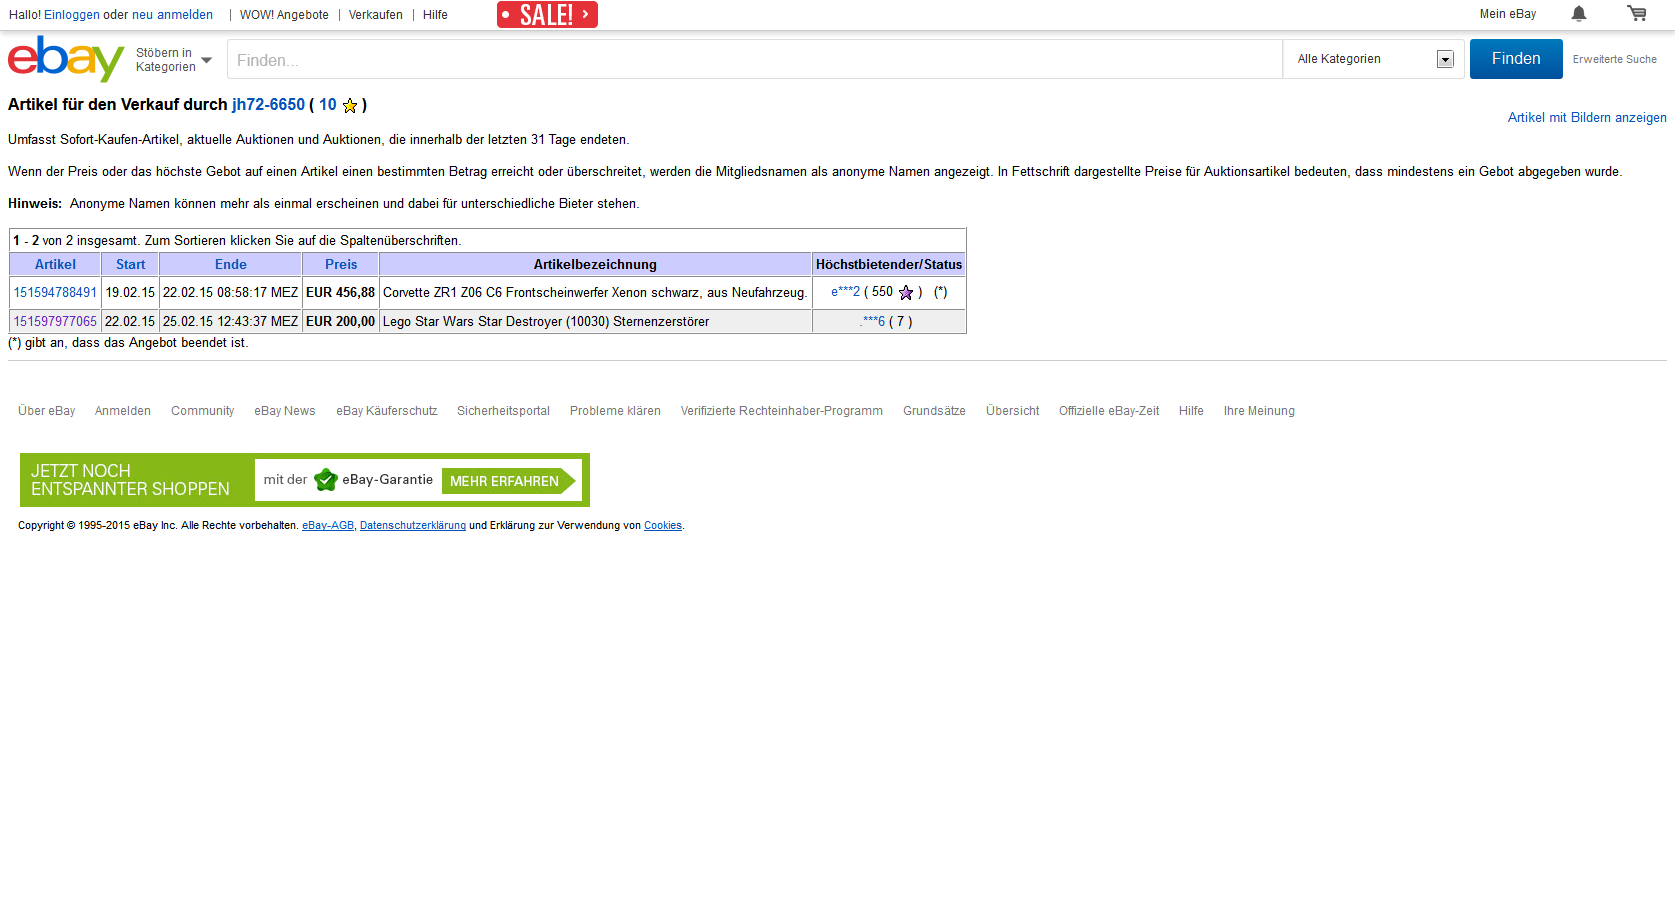
Task: Click into the Finden search field
Action: (x=755, y=59)
